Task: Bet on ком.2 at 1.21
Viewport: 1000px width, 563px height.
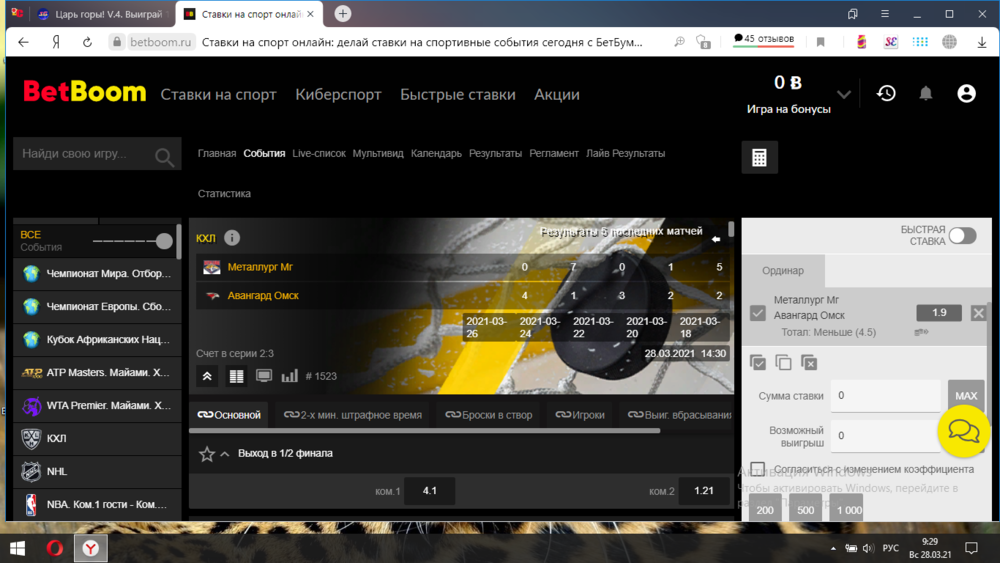Action: (703, 490)
